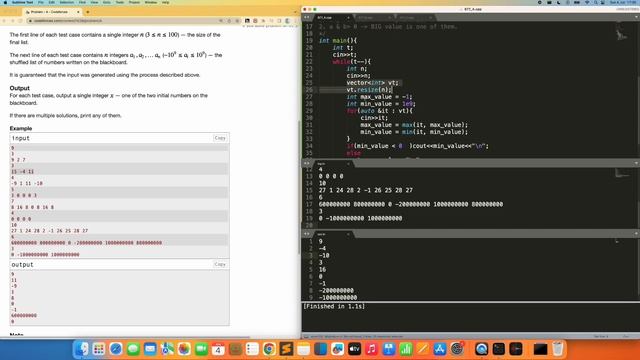The image size is (640, 360).
Task: Open Spotlight search in menu bar
Action: pyautogui.click(x=596, y=2)
